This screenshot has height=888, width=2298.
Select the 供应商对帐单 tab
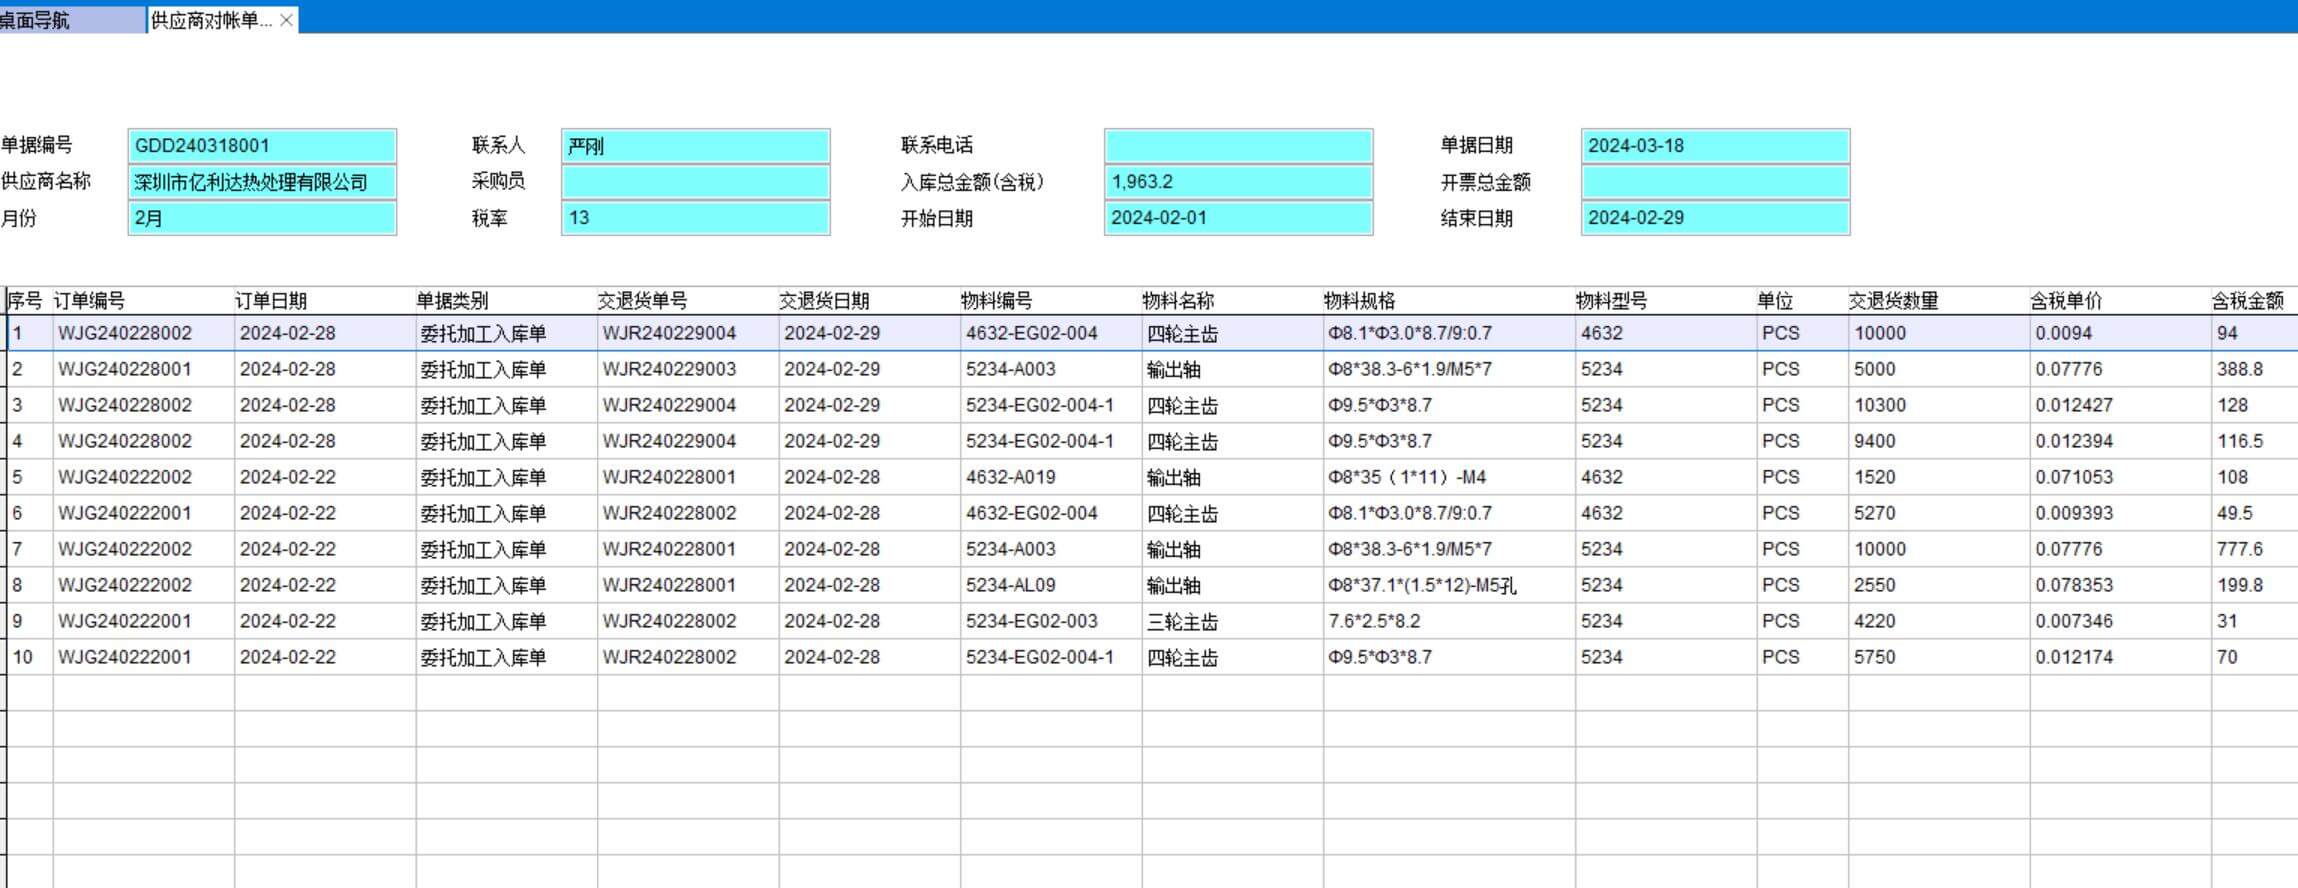pyautogui.click(x=210, y=20)
